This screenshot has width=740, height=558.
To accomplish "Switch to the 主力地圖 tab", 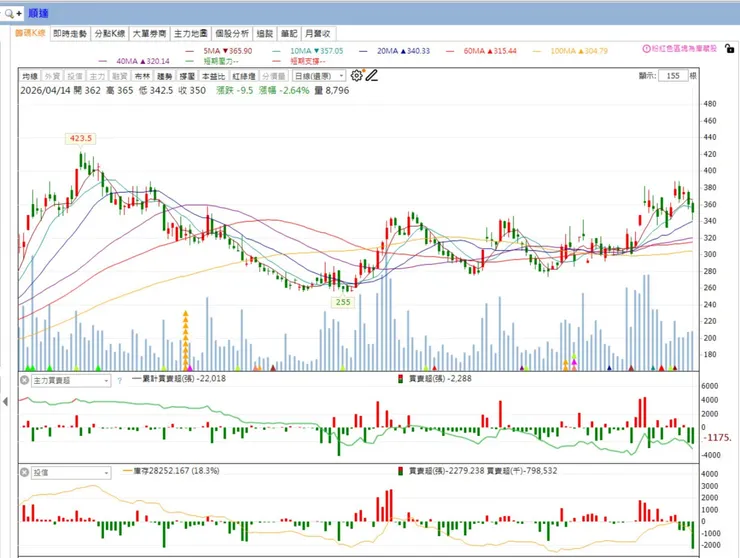I will point(191,34).
